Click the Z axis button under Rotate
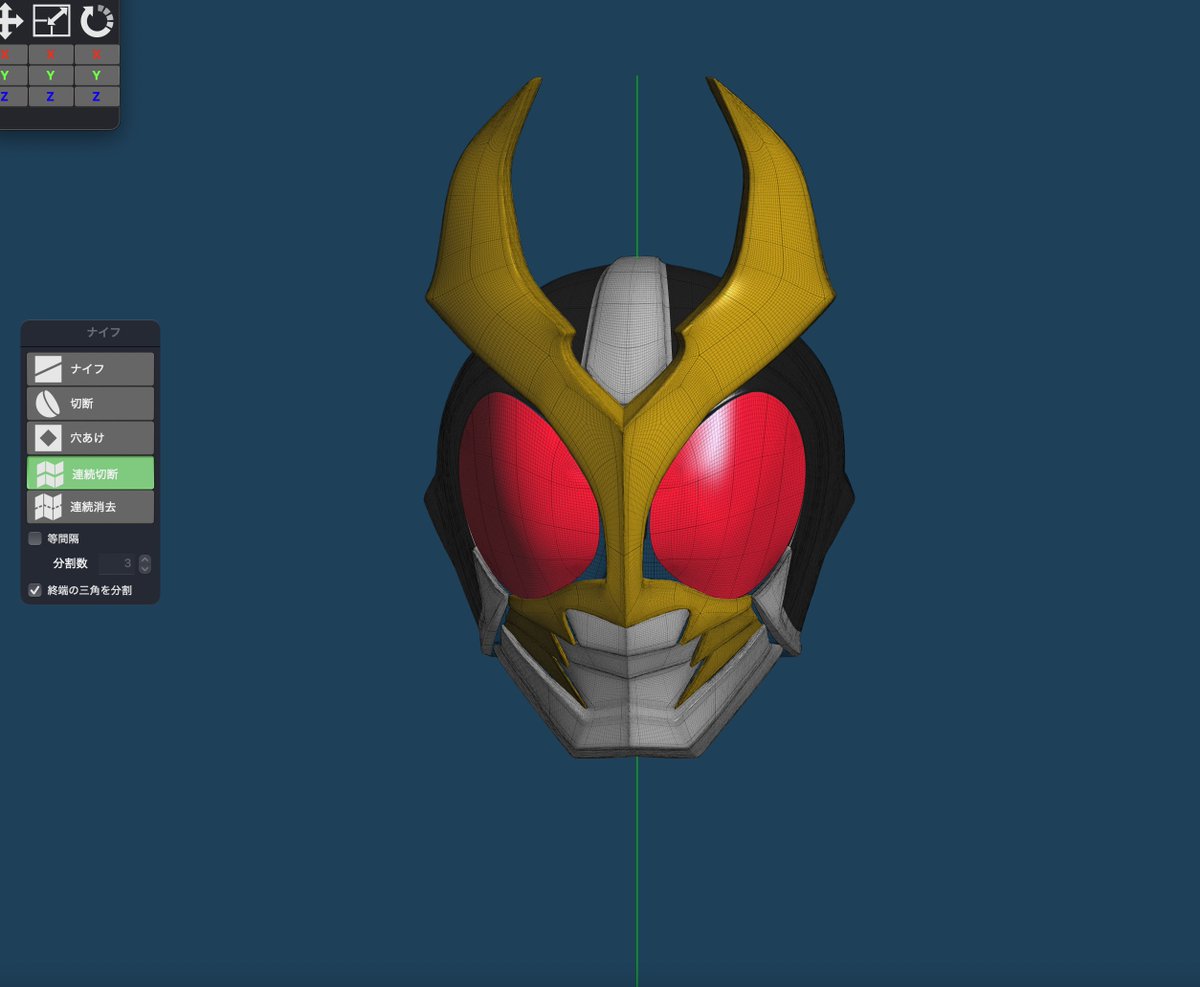This screenshot has height=987, width=1200. coord(97,97)
